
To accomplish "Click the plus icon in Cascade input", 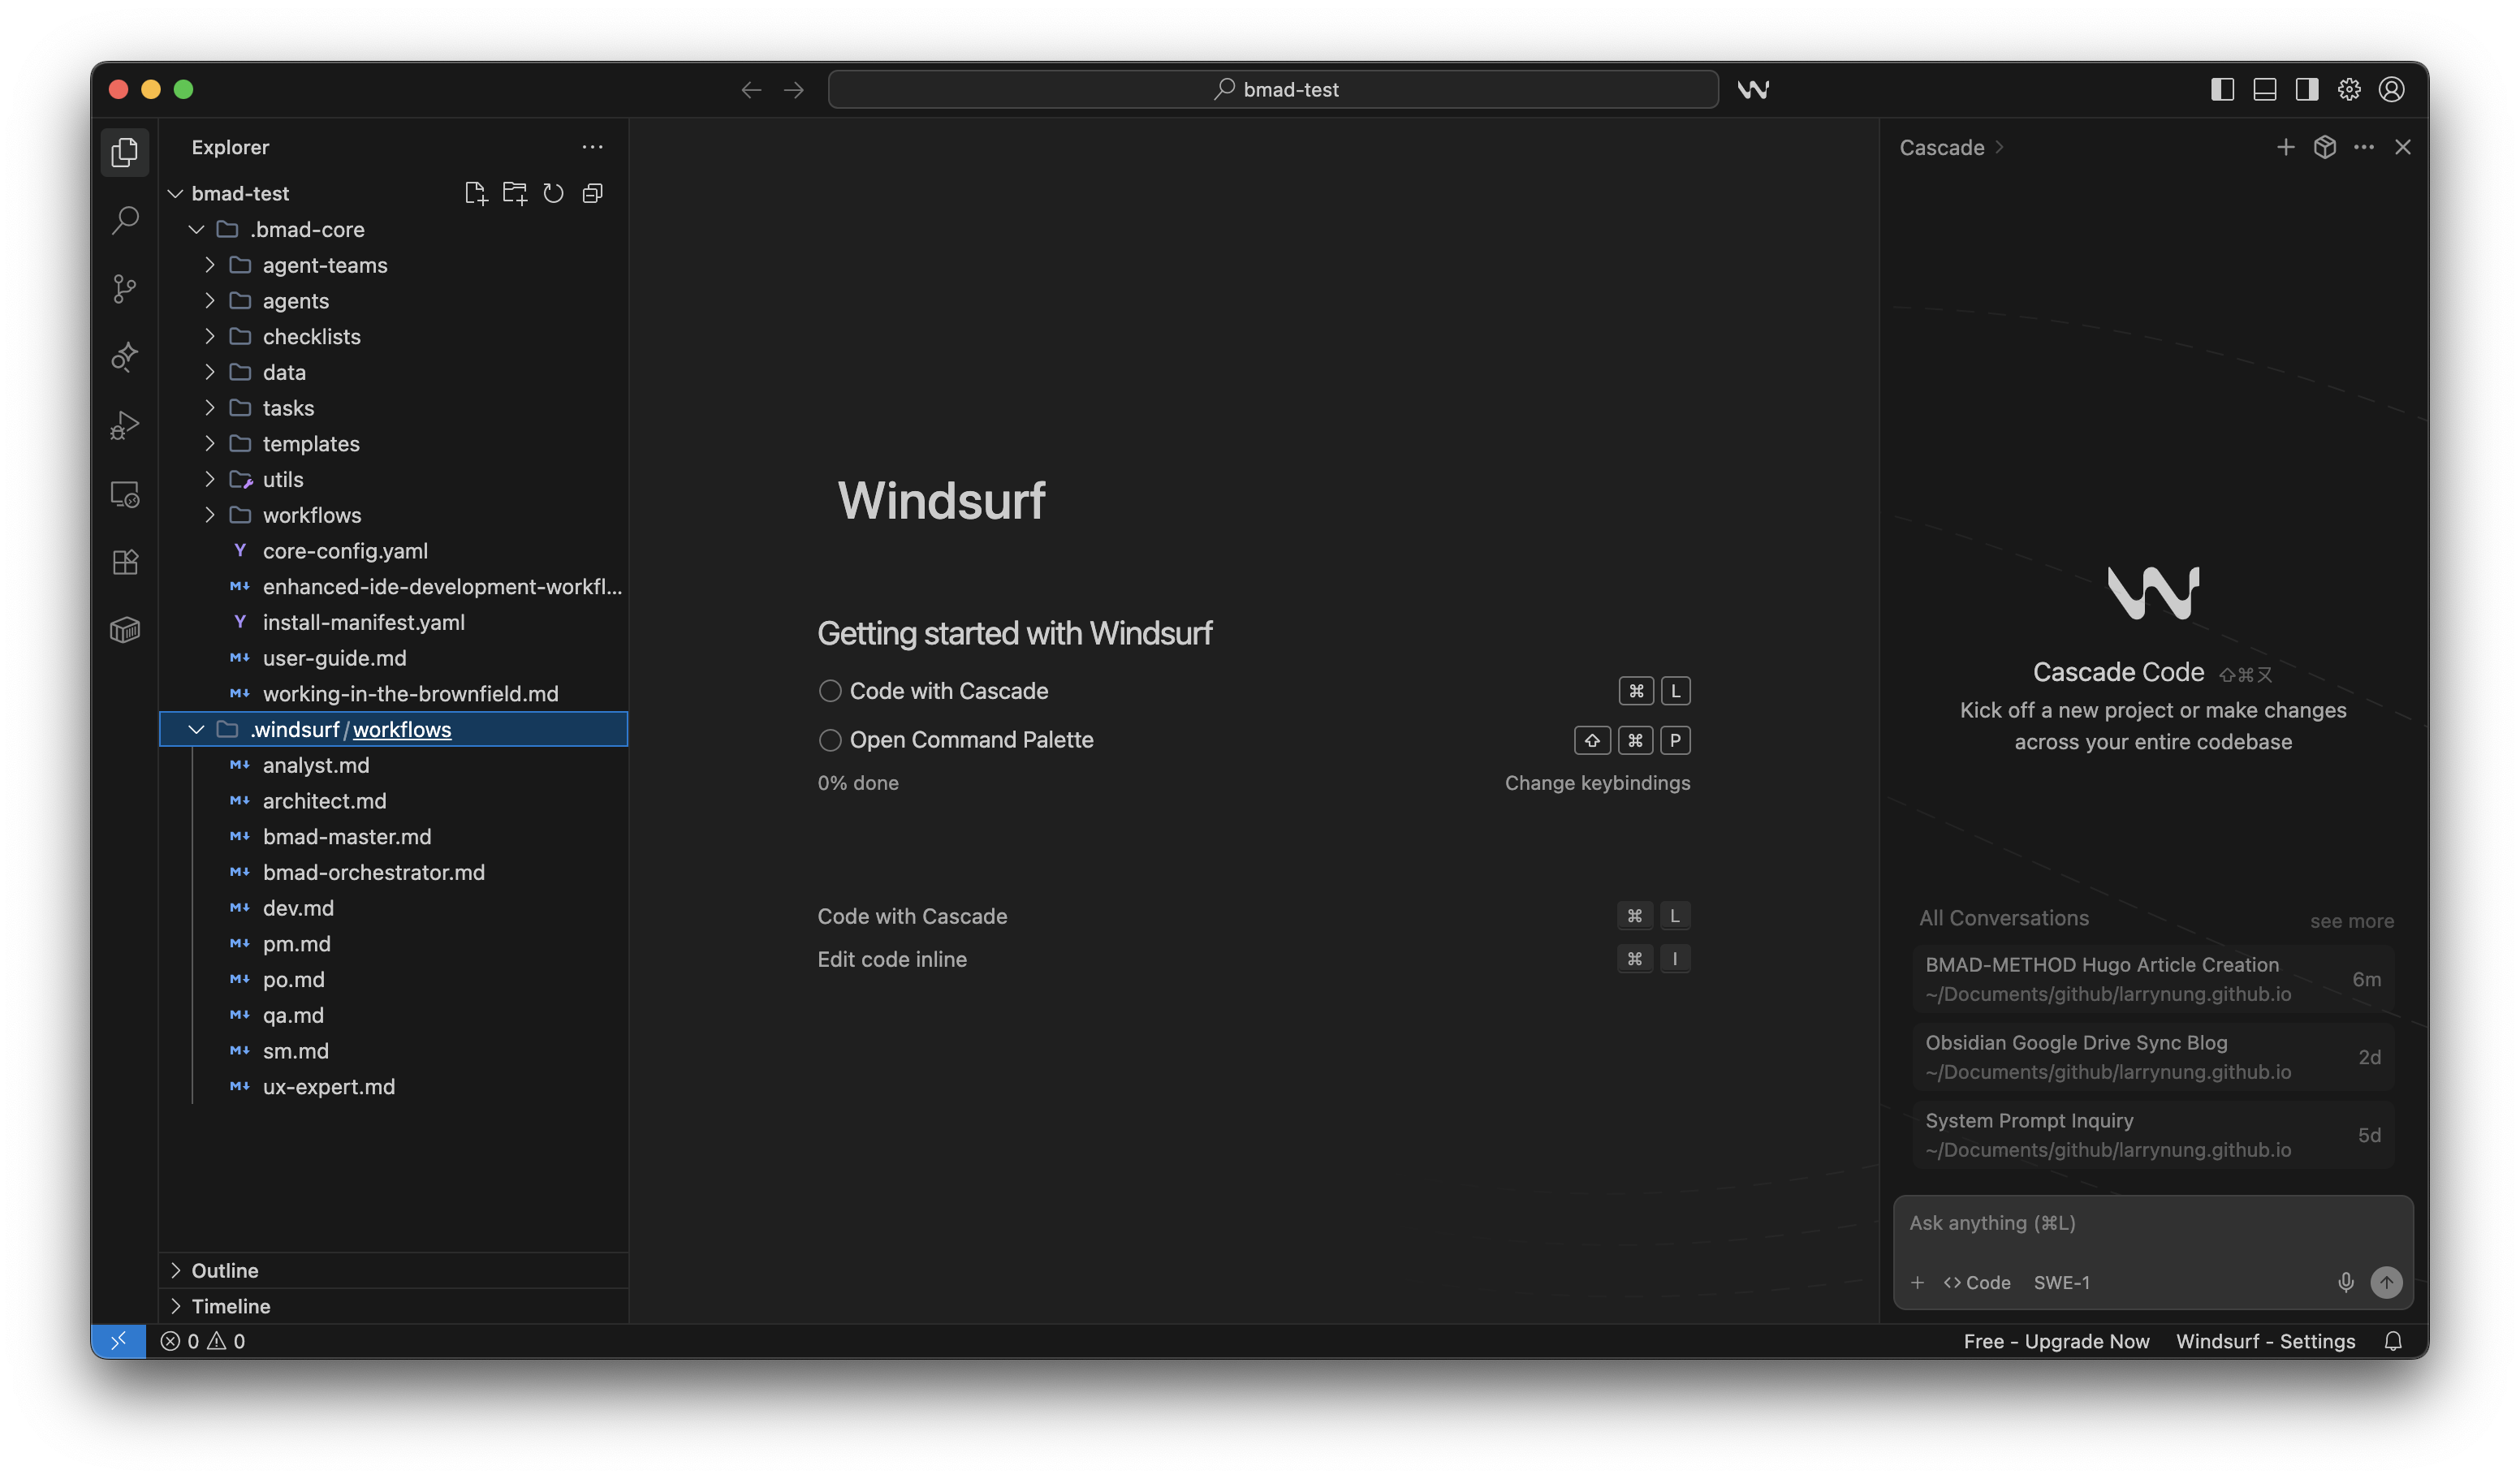I will (1917, 1282).
